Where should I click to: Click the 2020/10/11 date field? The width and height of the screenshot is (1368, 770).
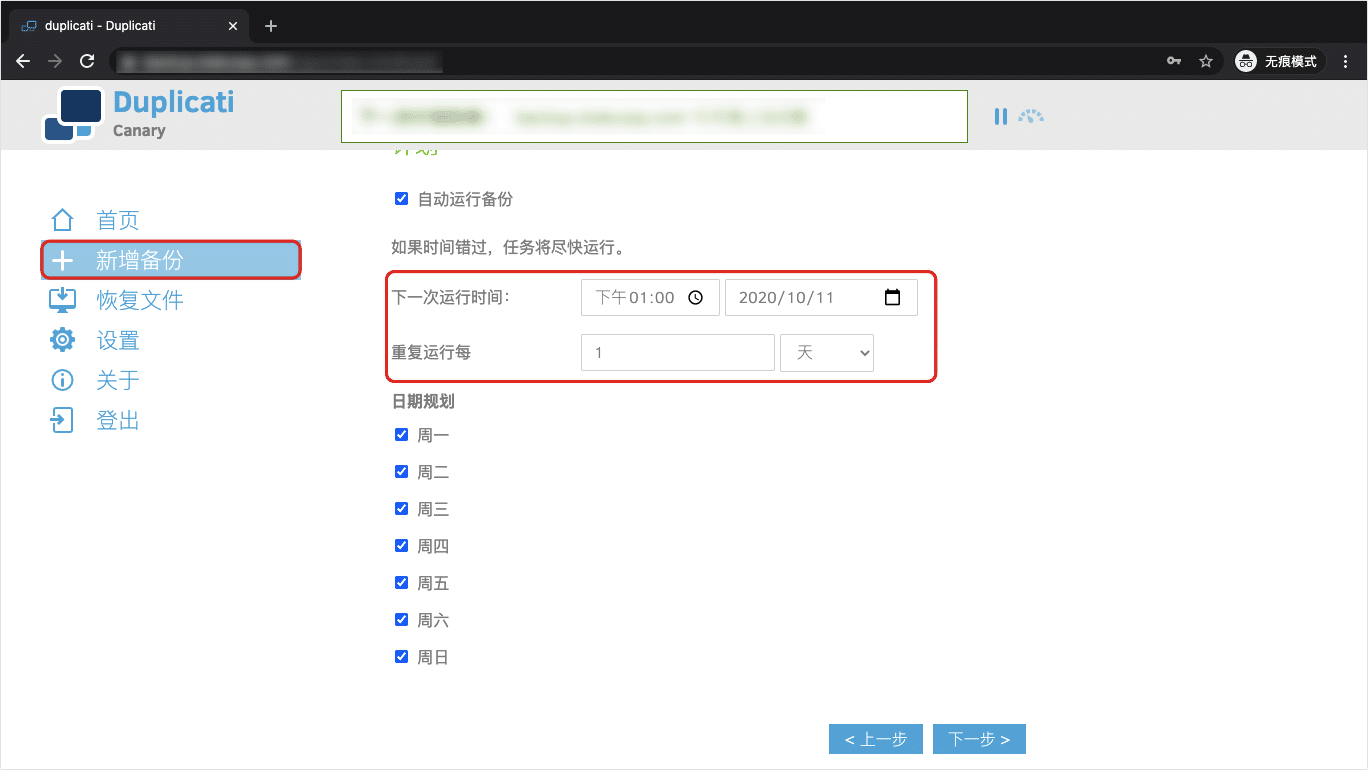(821, 298)
